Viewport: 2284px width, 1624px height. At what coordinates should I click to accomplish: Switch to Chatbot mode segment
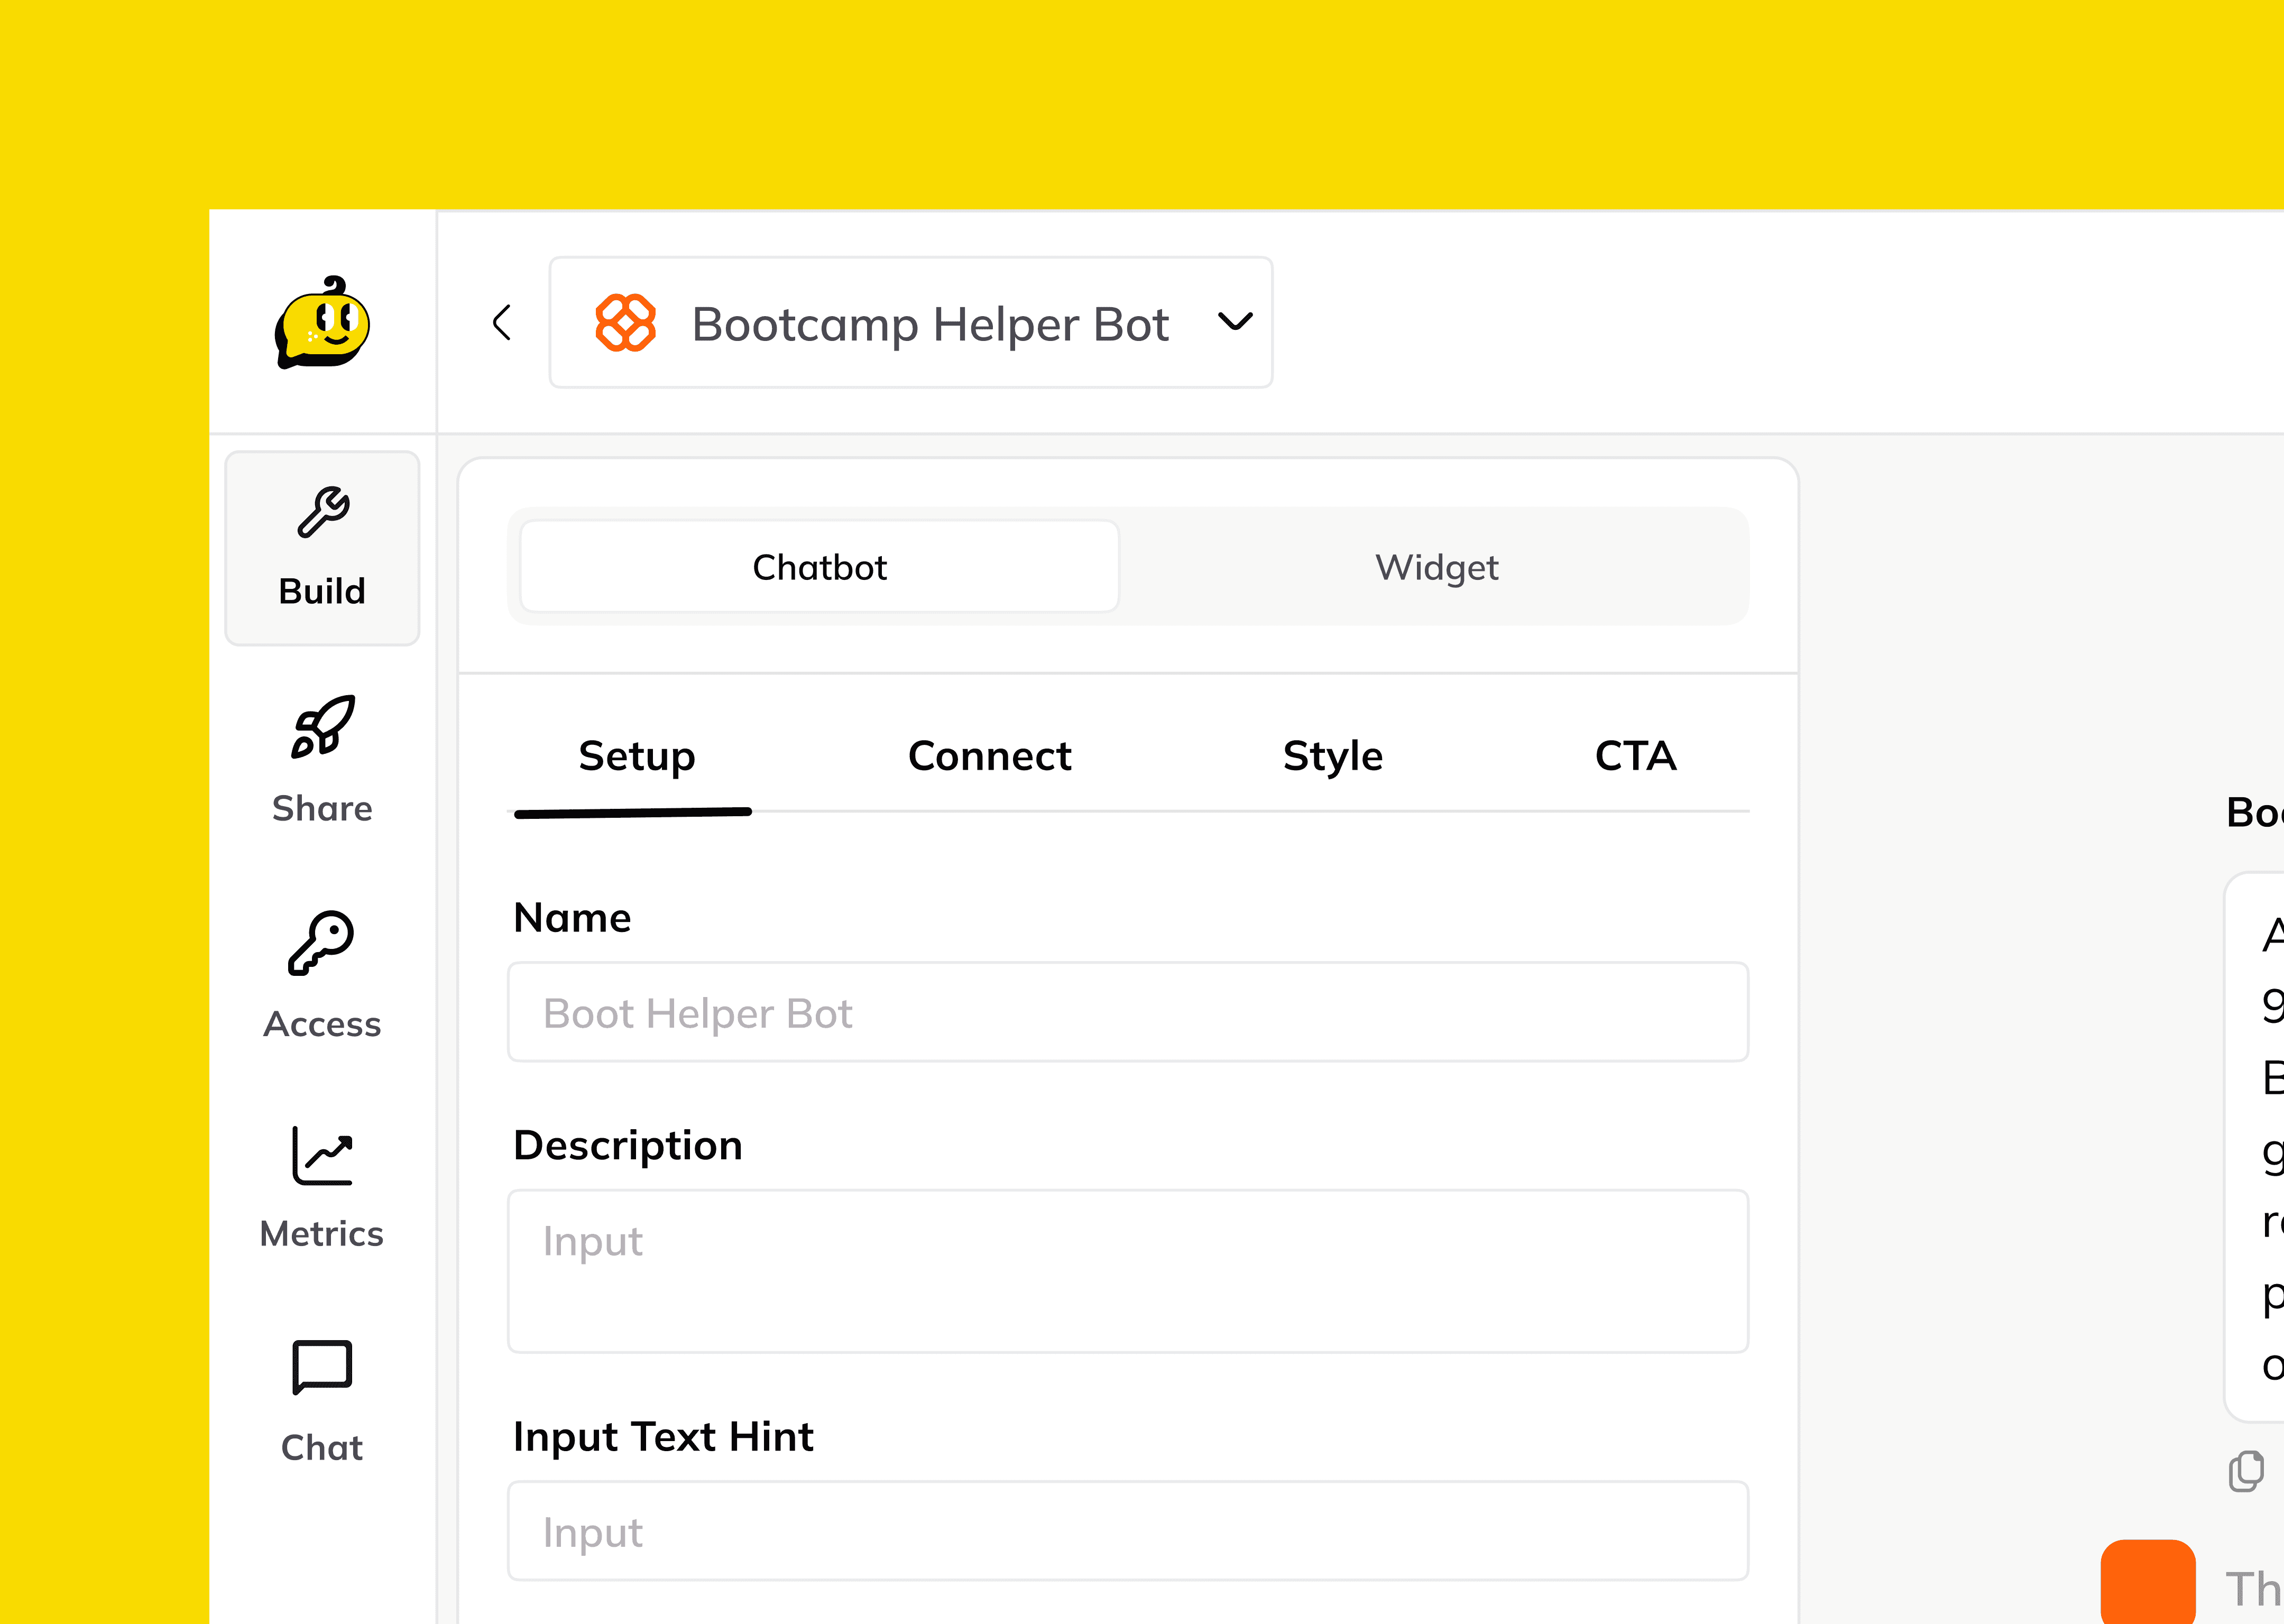click(x=819, y=567)
